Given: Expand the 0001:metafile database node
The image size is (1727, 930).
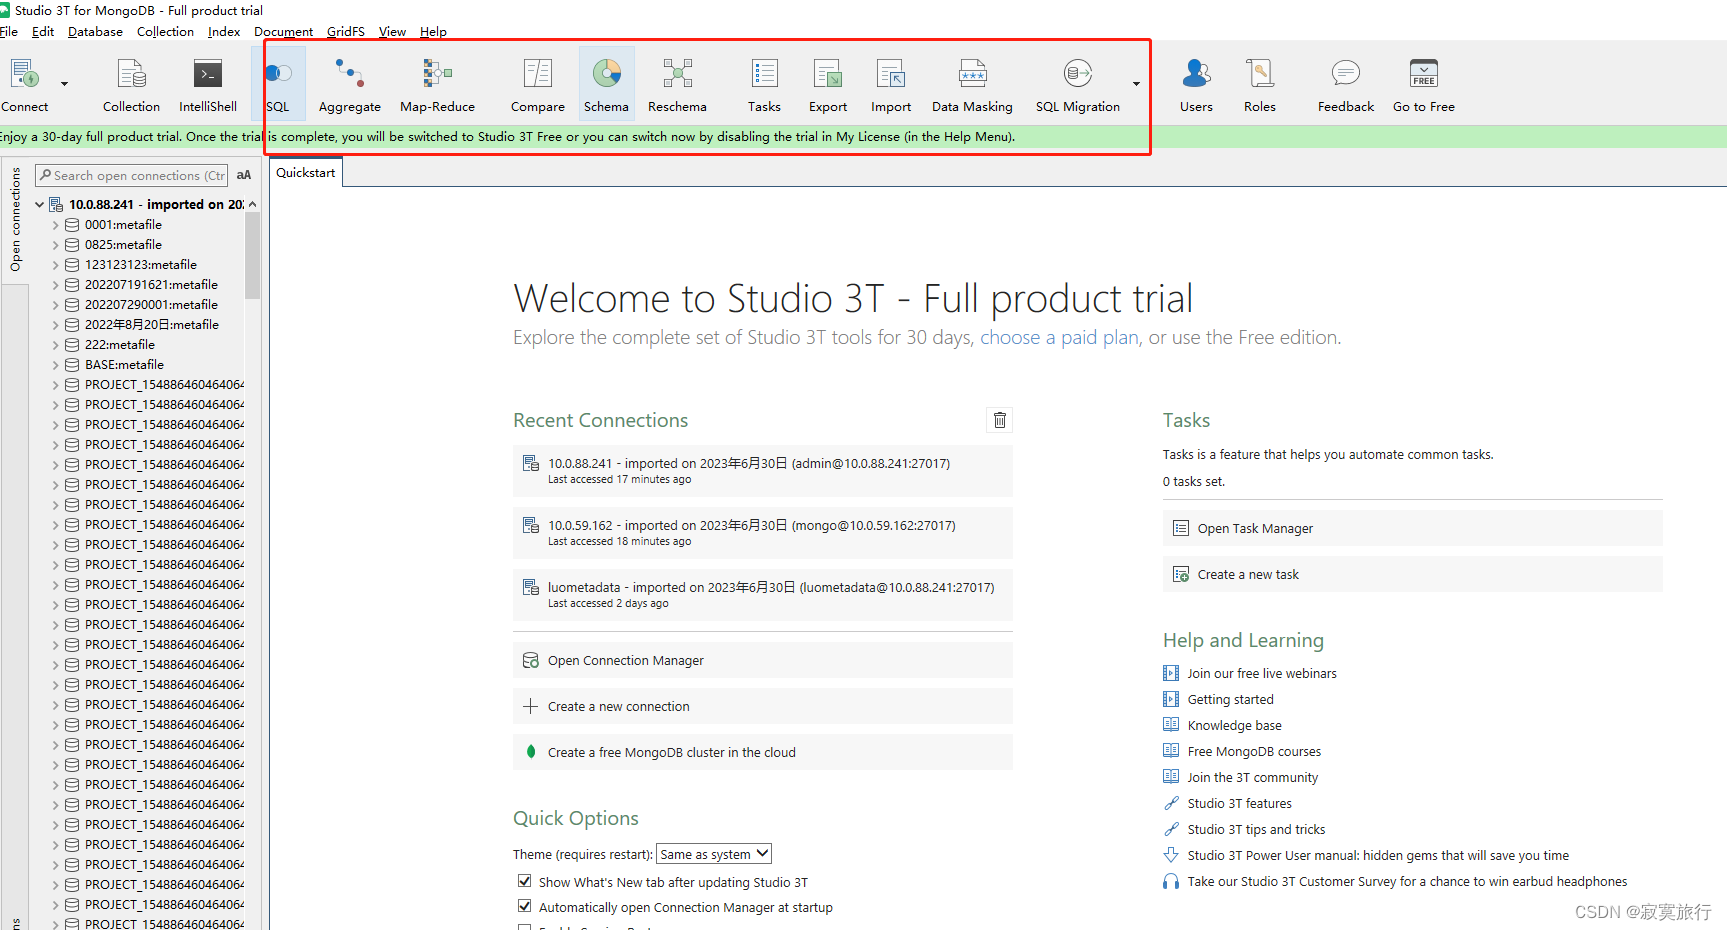Looking at the screenshot, I should (55, 225).
